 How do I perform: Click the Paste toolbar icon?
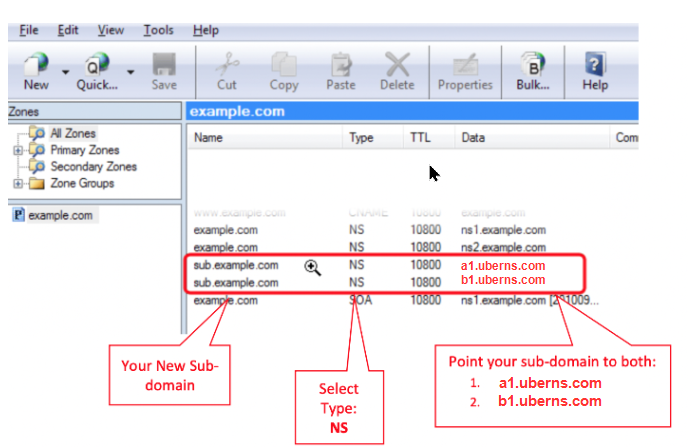click(341, 65)
